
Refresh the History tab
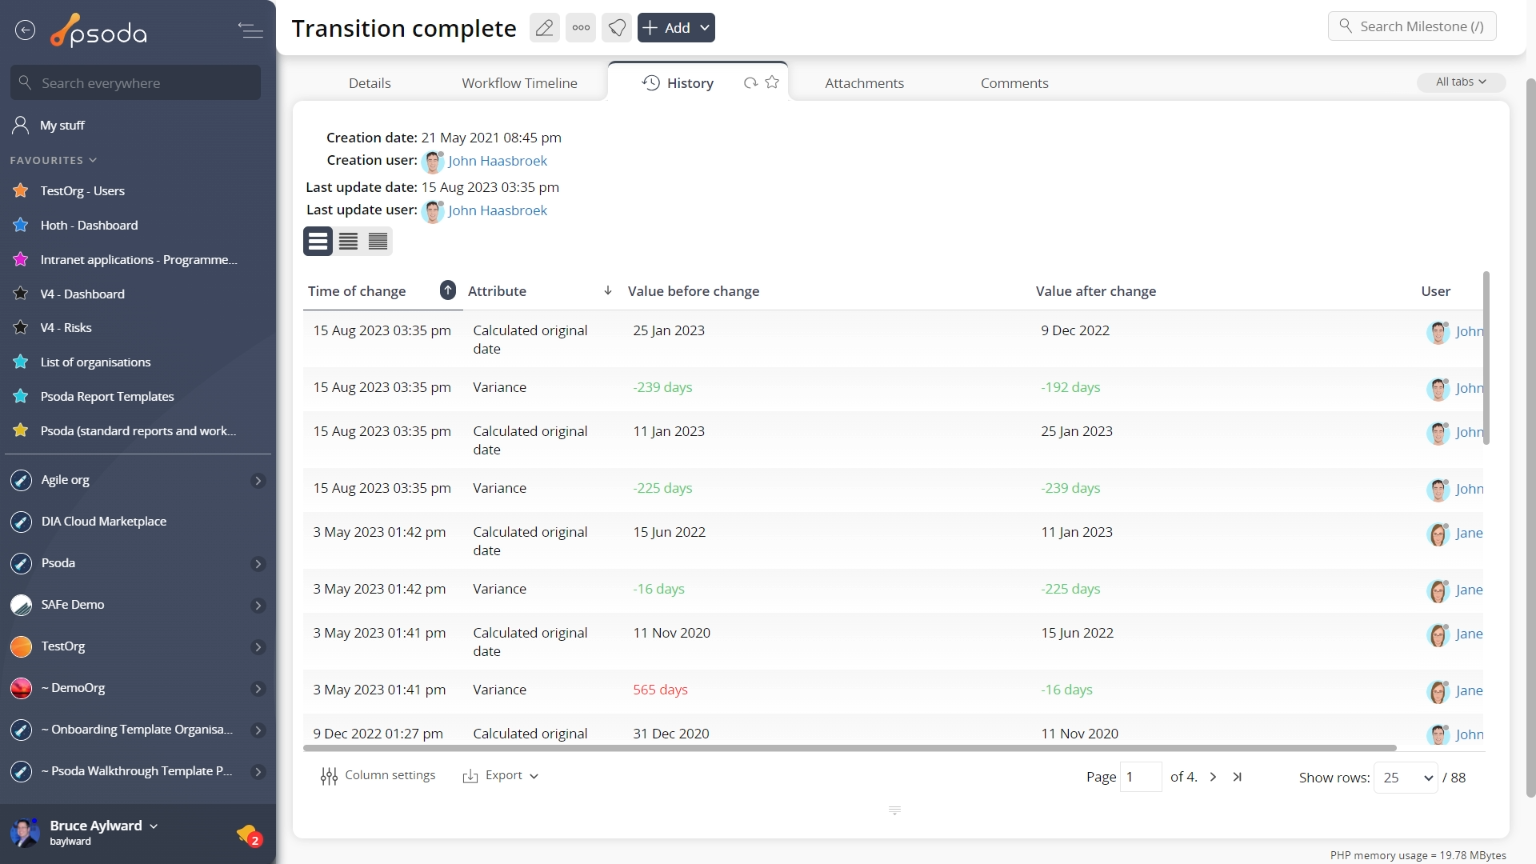750,83
